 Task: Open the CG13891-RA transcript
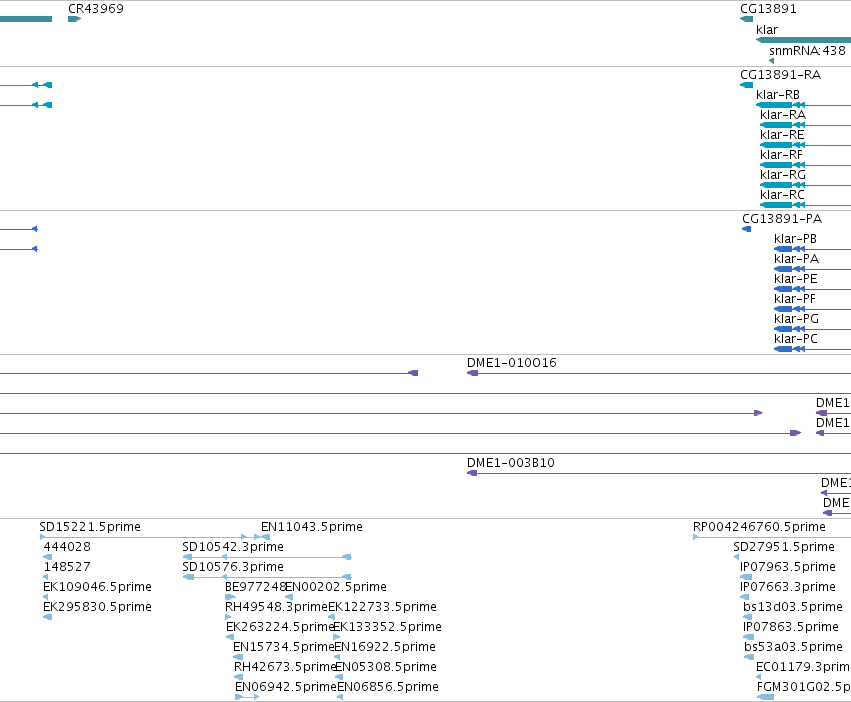click(780, 75)
